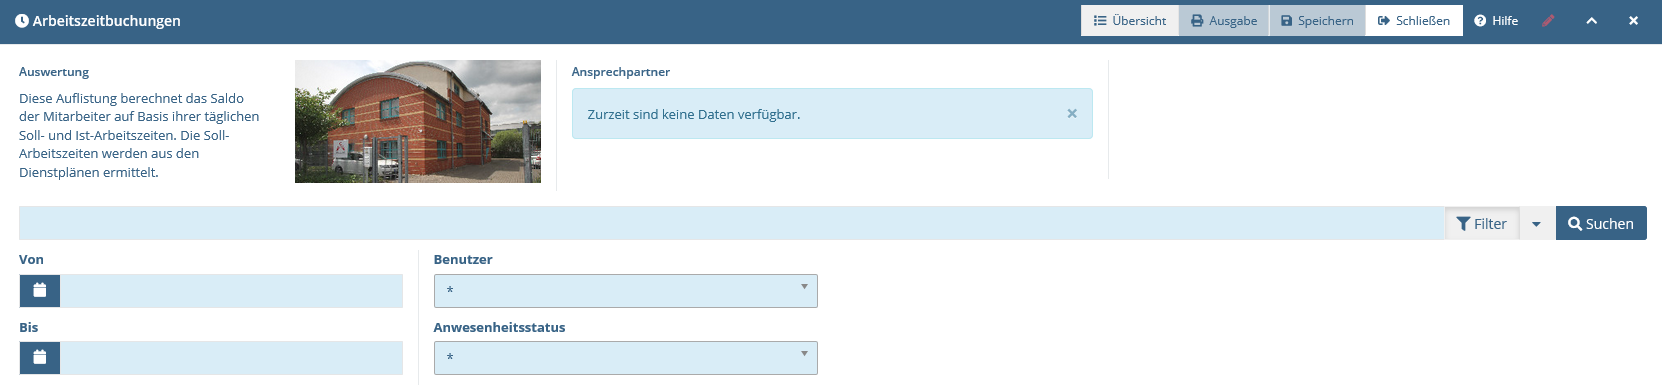Focus the Von date input field

coord(231,291)
